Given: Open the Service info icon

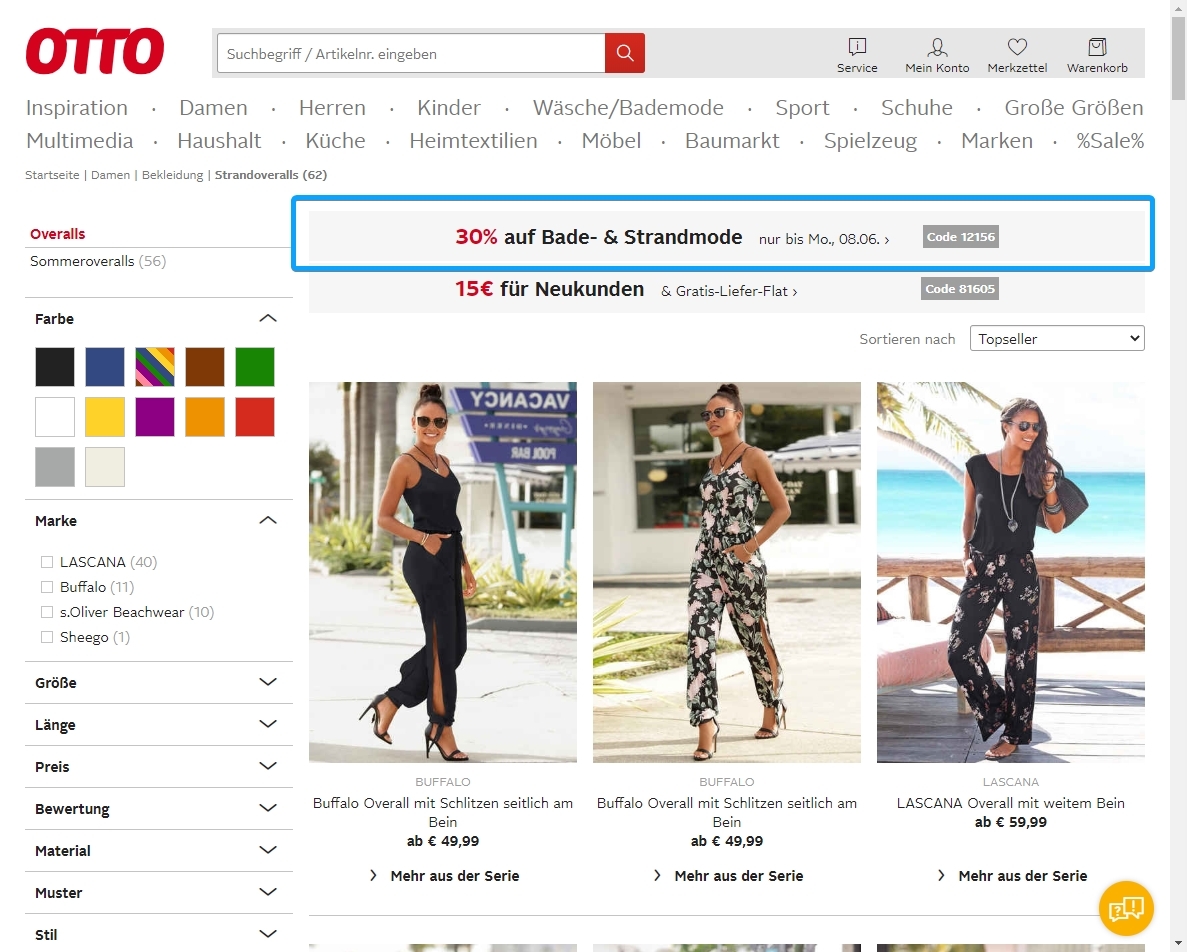Looking at the screenshot, I should click(x=857, y=47).
